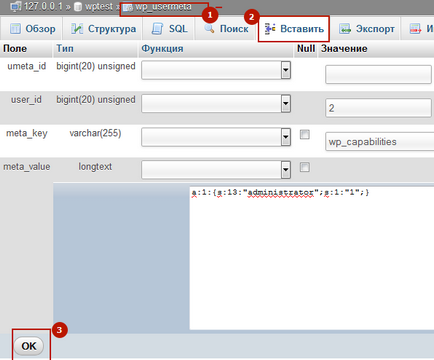Click the Функция column header link
434x360 pixels.
(162, 49)
